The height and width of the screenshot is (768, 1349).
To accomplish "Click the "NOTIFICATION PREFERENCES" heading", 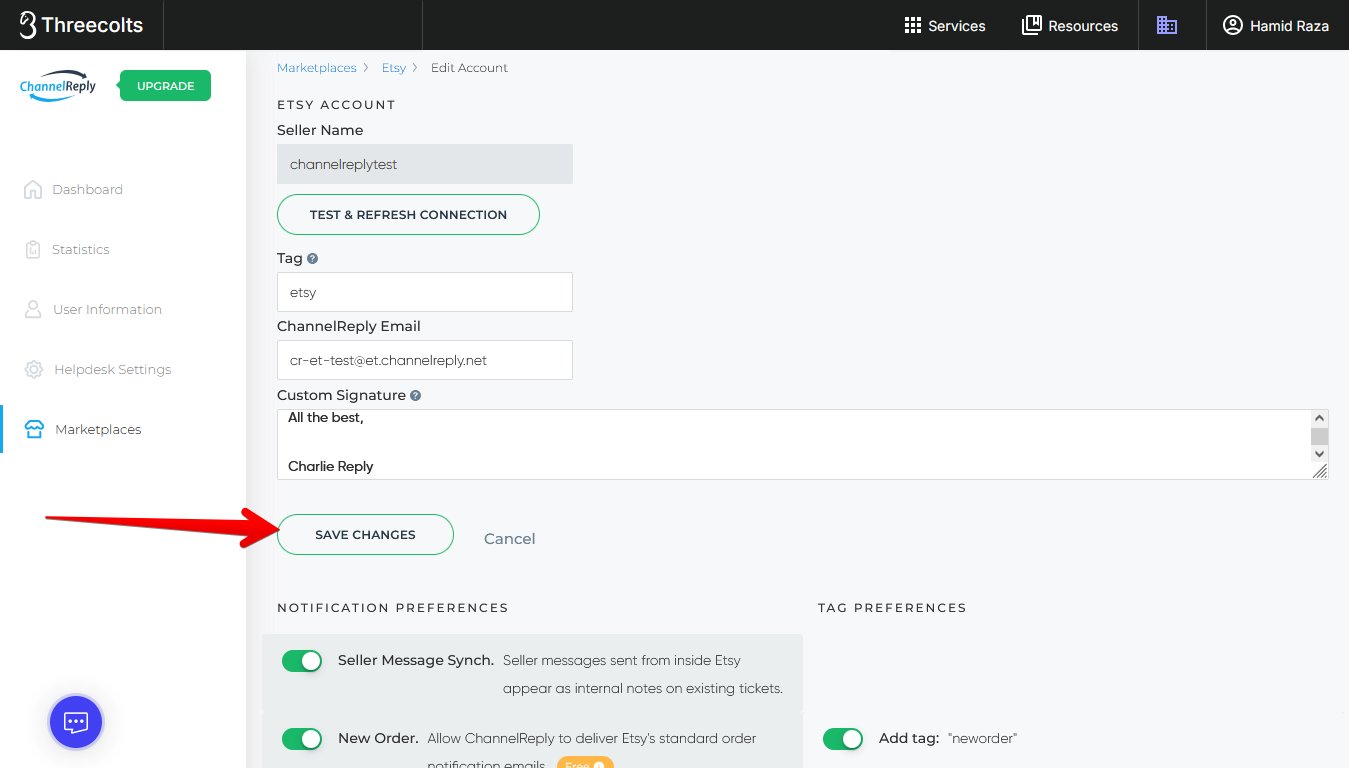I will click(393, 608).
